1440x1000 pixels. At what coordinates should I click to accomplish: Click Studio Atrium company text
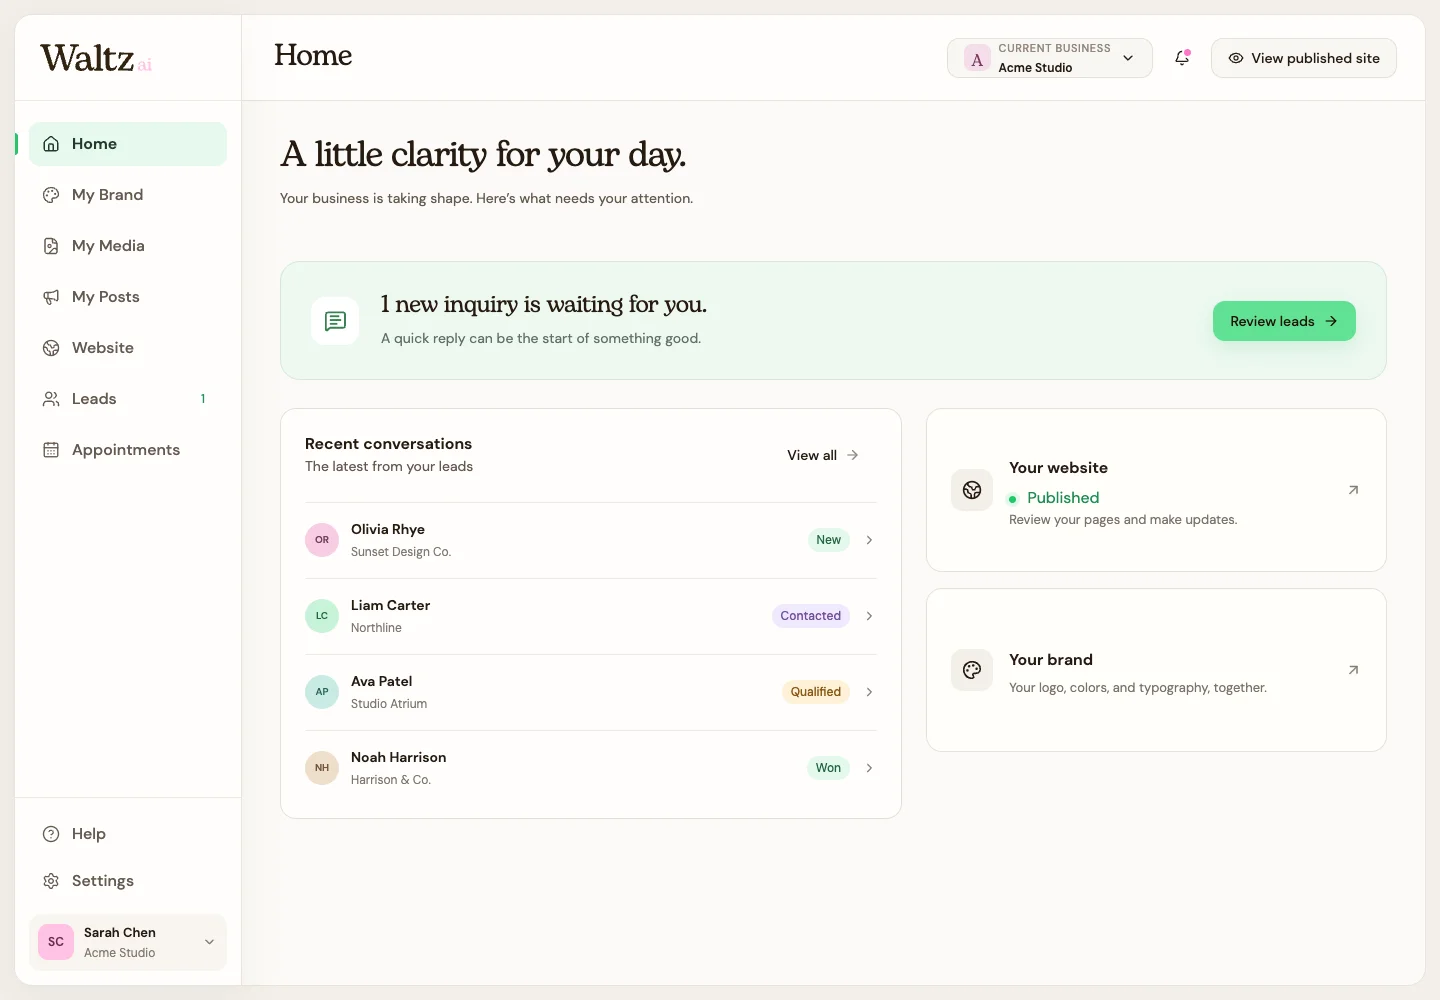(x=389, y=704)
